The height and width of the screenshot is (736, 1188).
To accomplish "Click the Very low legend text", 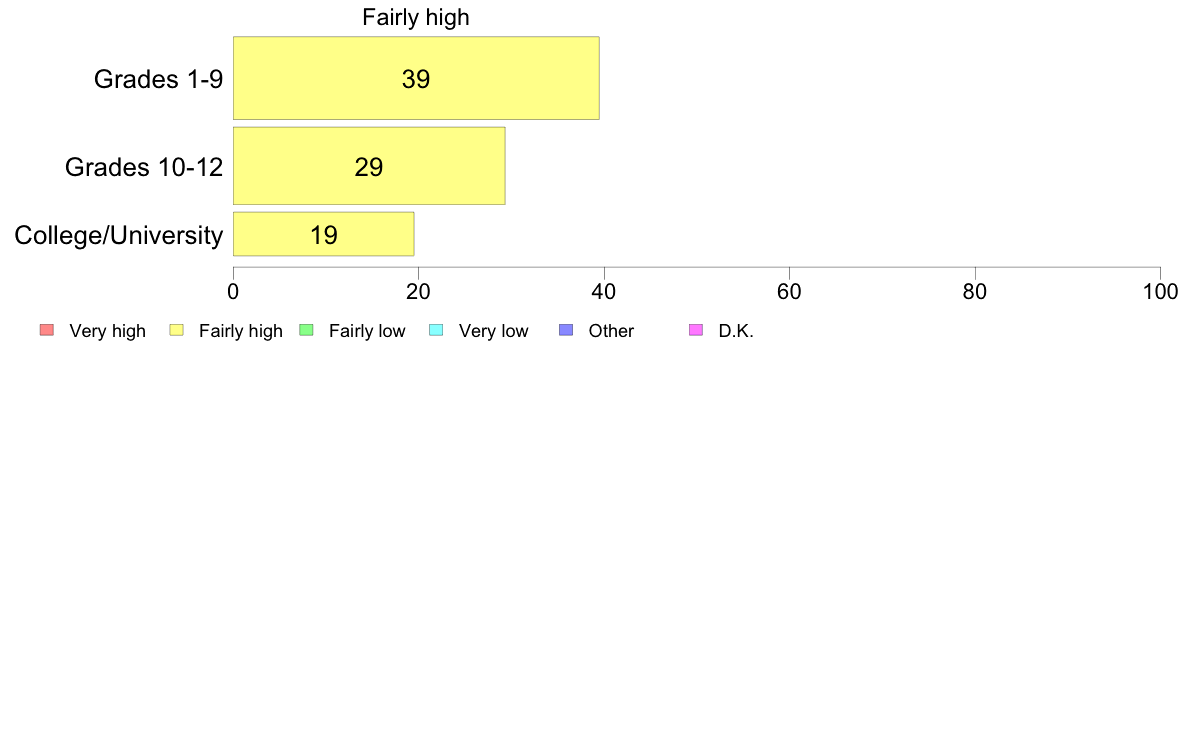I will (494, 331).
